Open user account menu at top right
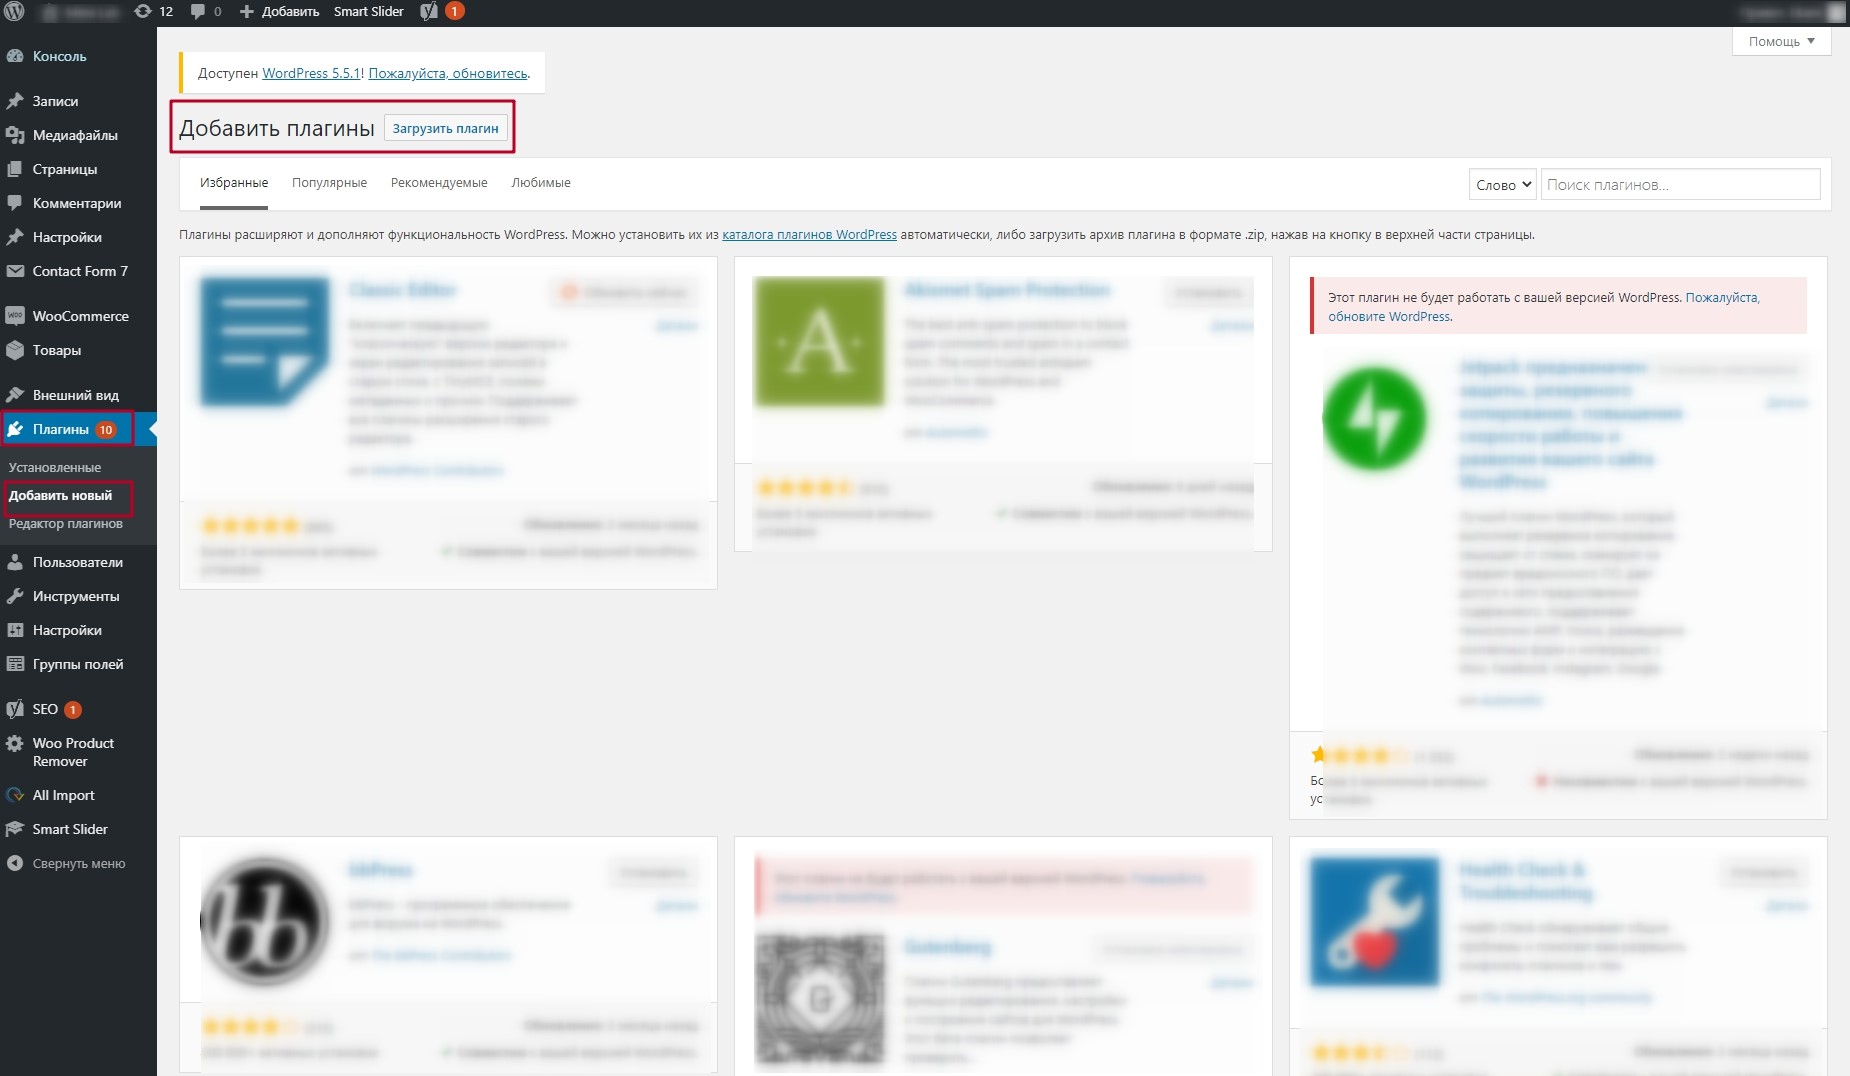This screenshot has height=1076, width=1850. point(1793,12)
